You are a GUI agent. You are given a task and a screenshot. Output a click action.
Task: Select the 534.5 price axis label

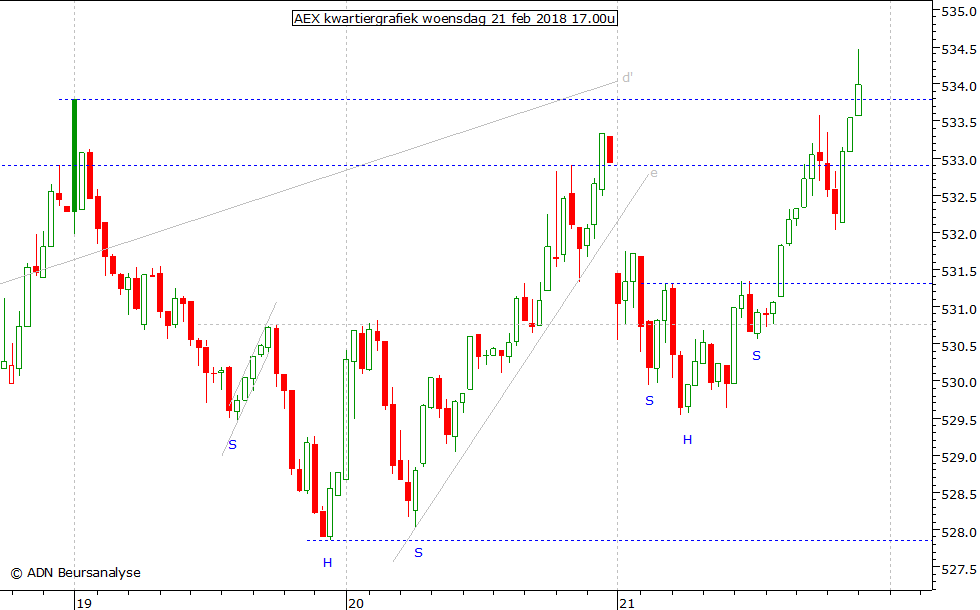[959, 49]
